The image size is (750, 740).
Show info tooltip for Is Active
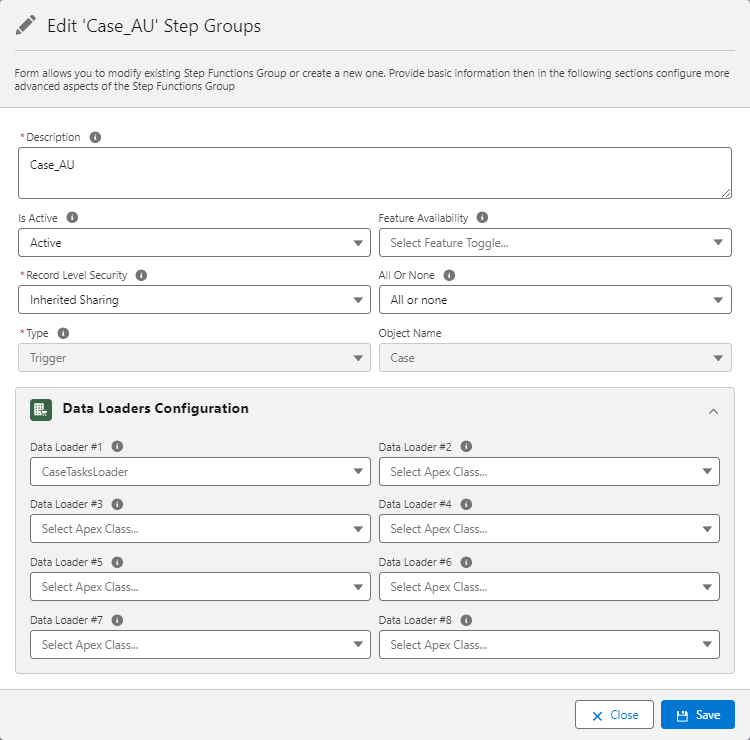point(72,218)
